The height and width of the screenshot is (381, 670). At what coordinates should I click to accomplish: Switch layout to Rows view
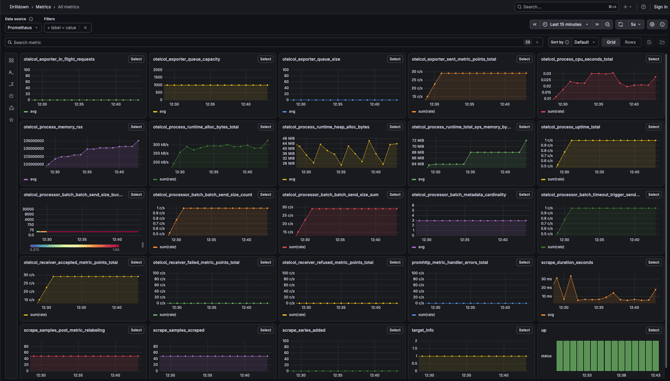tap(630, 42)
